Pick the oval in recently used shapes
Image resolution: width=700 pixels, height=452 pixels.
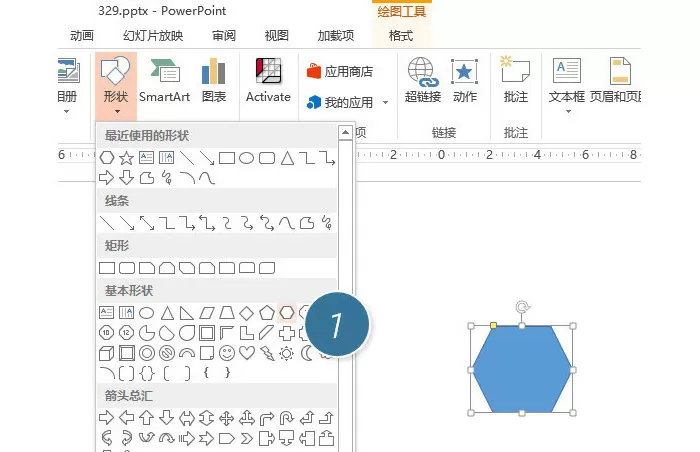246,158
